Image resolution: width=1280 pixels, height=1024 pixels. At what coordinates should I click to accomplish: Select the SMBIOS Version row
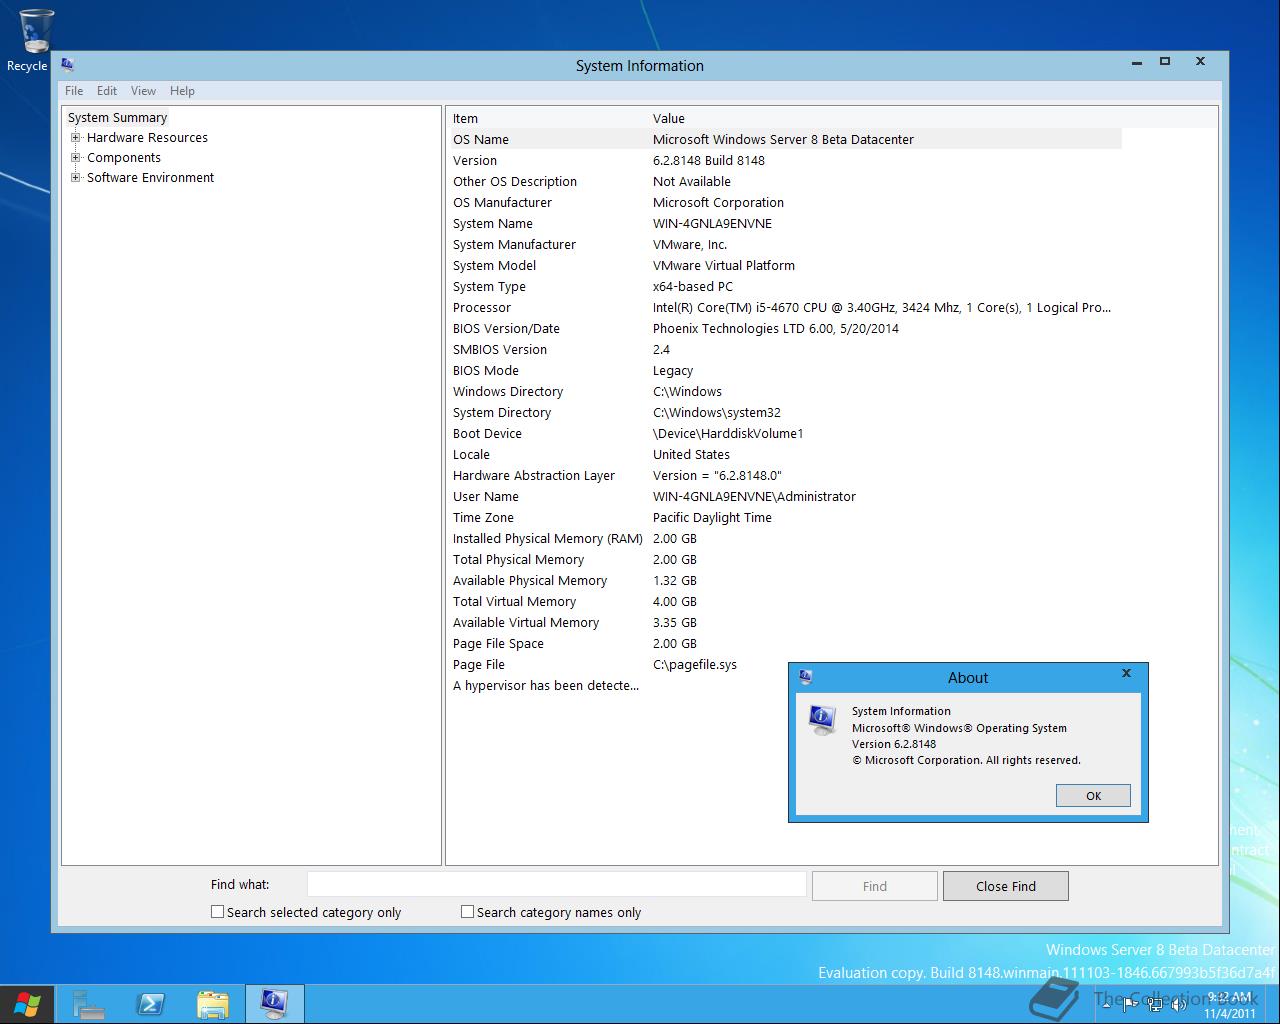point(785,349)
